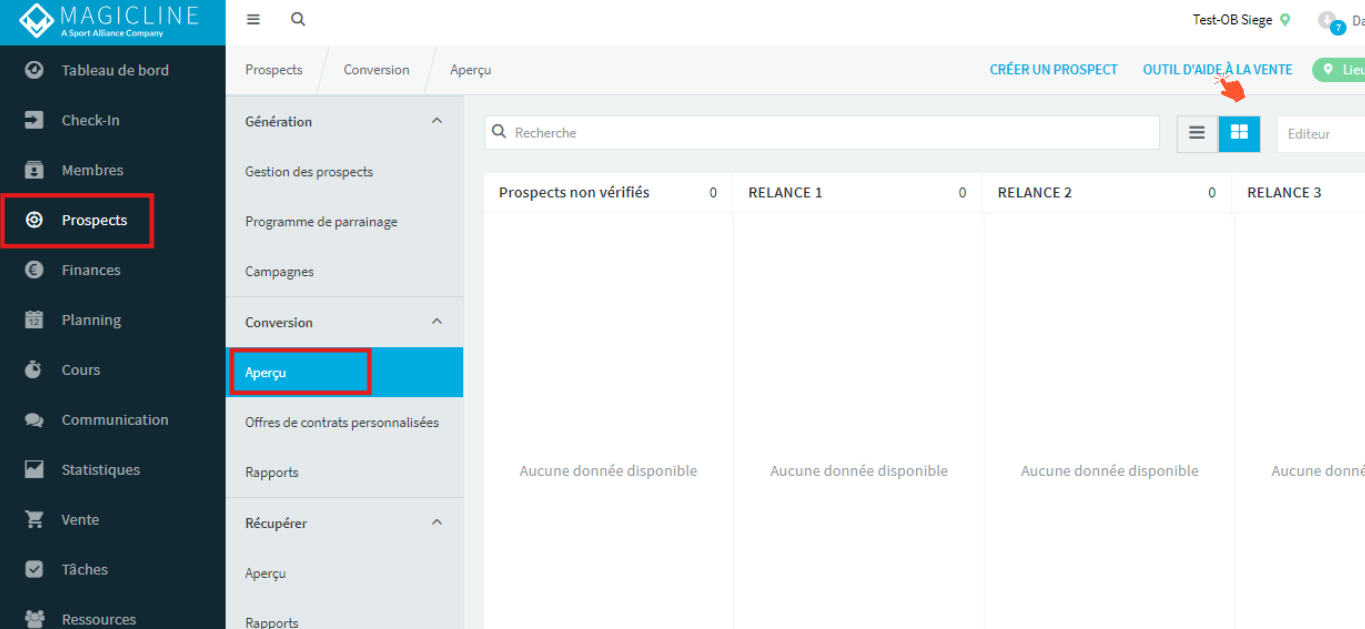Click the location pin next to Test-OB Siege
This screenshot has width=1365, height=629.
pyautogui.click(x=1285, y=20)
